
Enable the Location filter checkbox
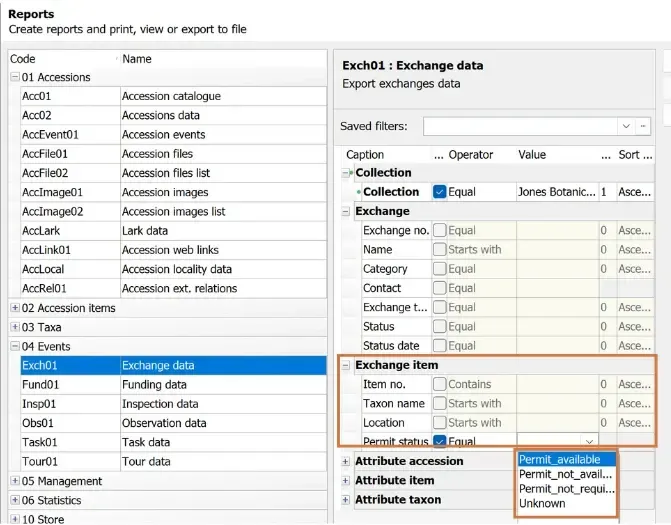[x=439, y=423]
